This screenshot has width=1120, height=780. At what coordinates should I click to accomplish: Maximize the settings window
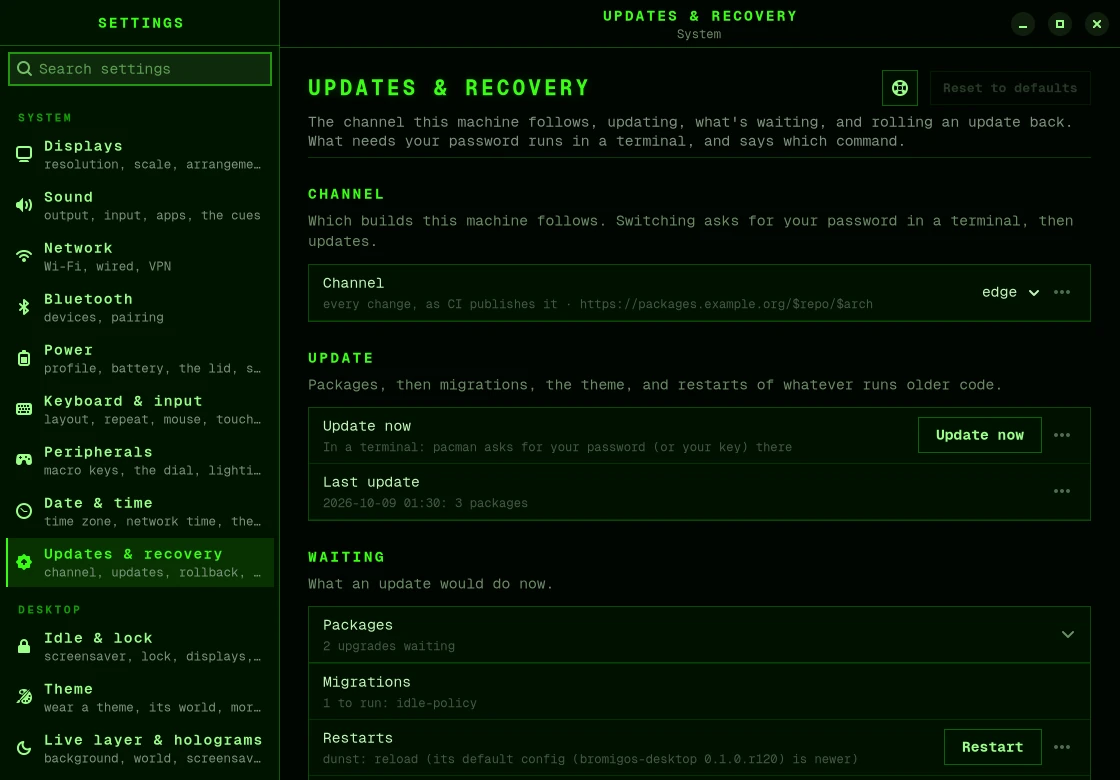coord(1060,24)
